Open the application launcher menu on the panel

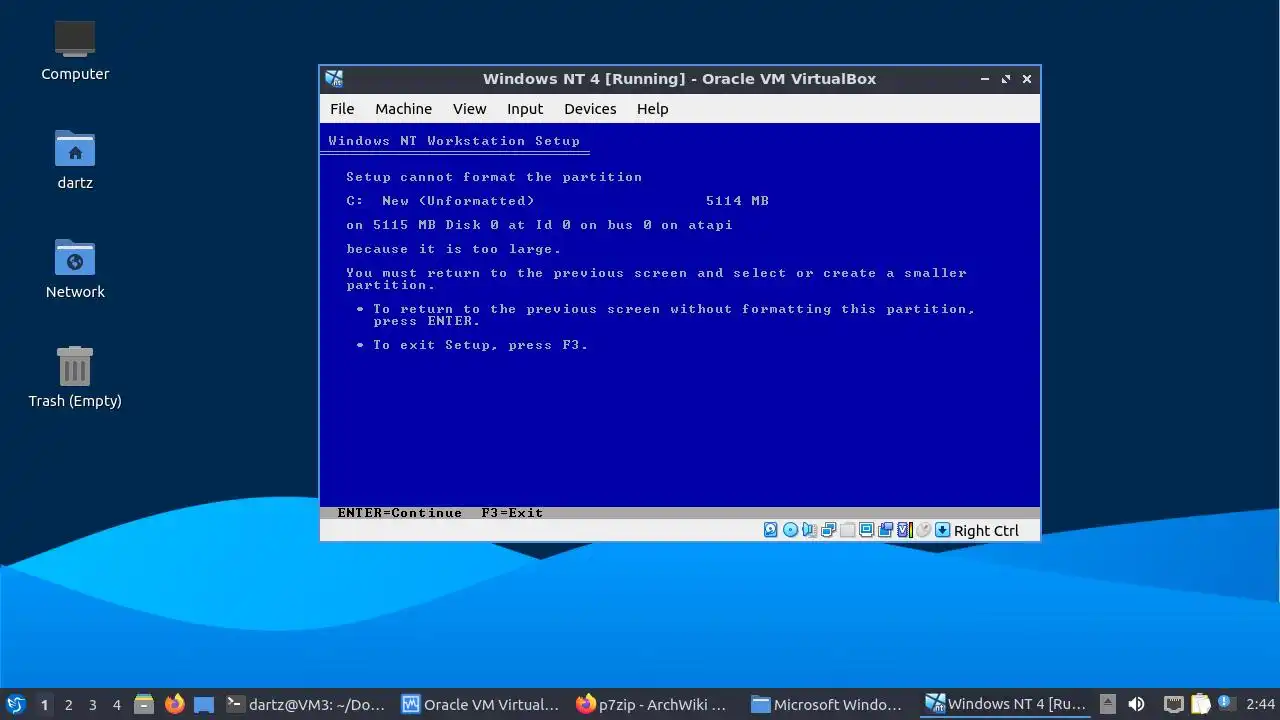(15, 704)
